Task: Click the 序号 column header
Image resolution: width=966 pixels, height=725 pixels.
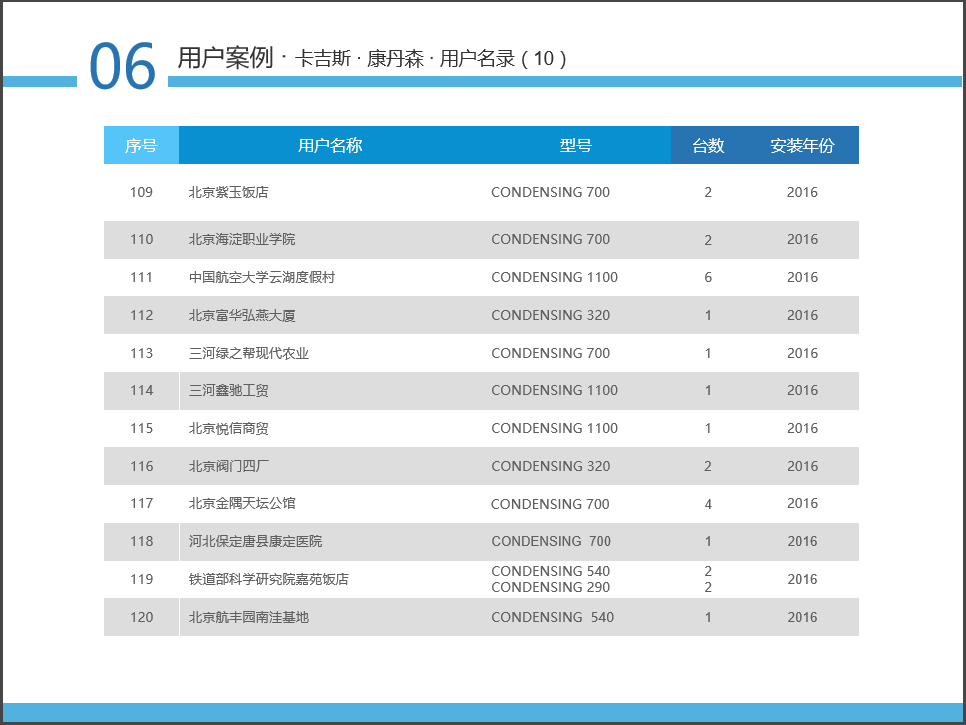Action: point(141,145)
